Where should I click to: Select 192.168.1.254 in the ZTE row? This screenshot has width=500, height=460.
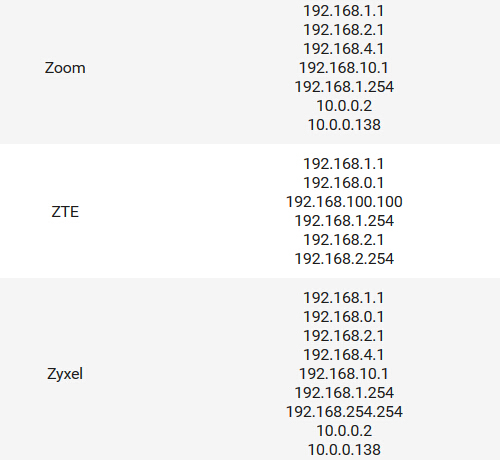(344, 221)
